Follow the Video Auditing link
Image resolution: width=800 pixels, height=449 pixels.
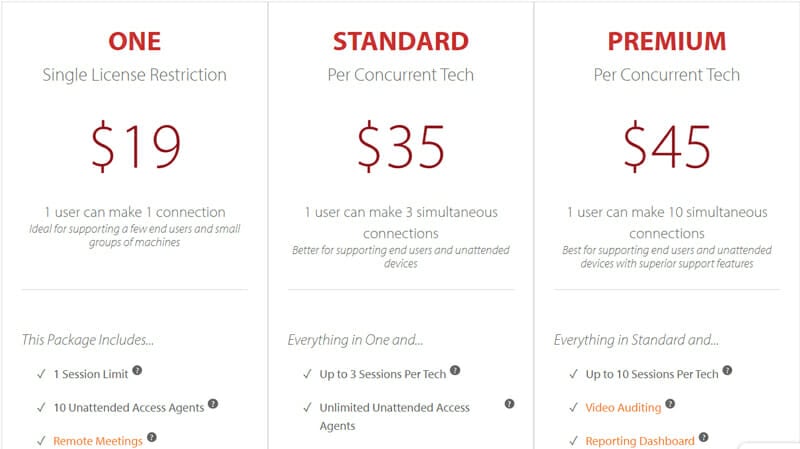623,408
